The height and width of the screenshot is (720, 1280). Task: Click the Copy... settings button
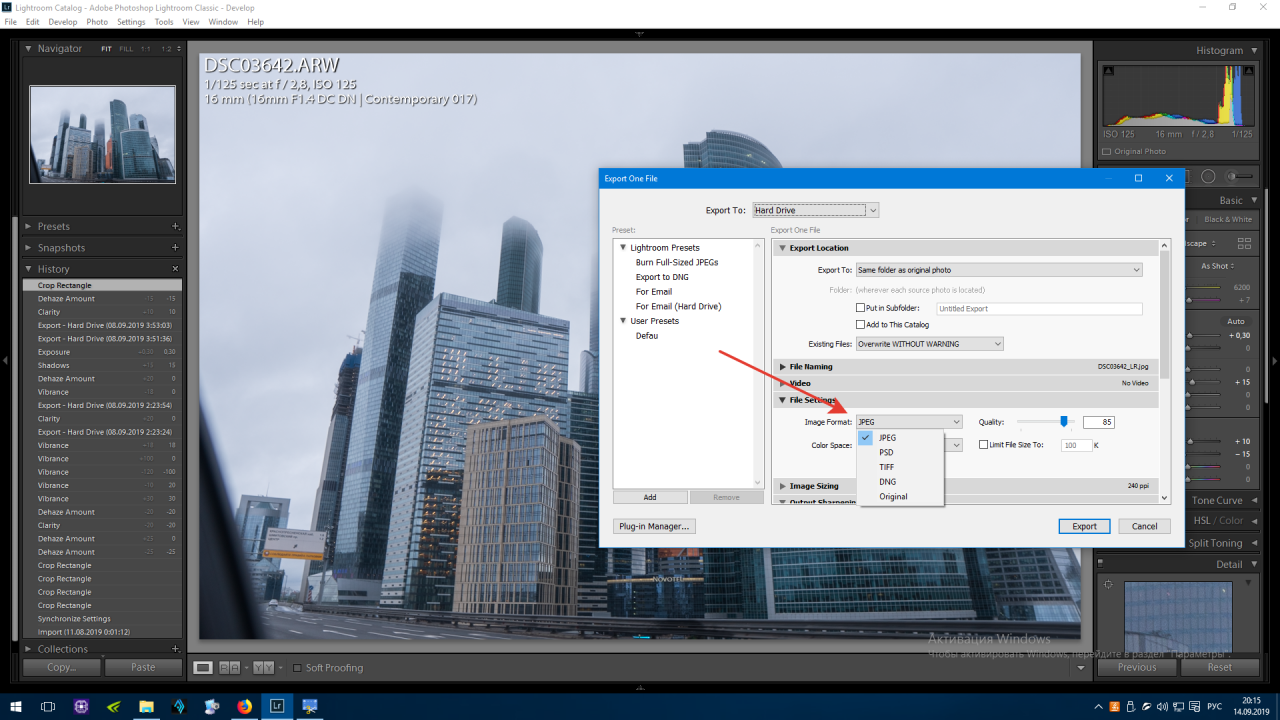(x=61, y=667)
